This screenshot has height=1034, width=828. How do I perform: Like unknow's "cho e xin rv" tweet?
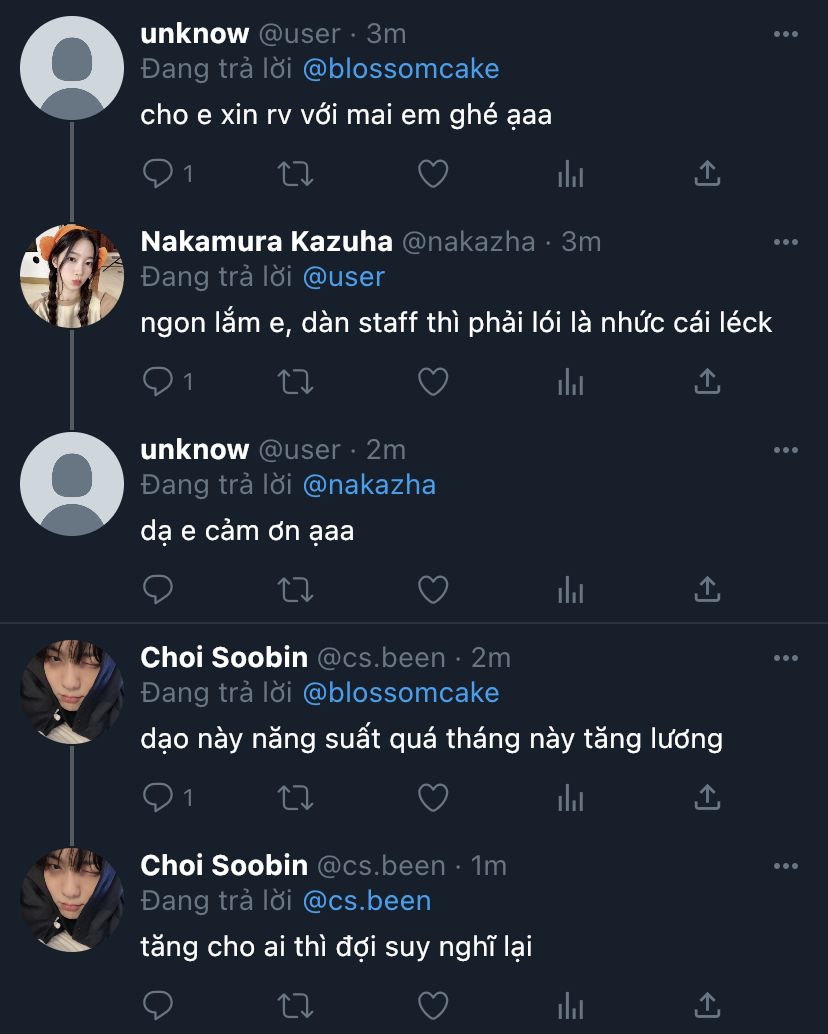click(x=432, y=174)
